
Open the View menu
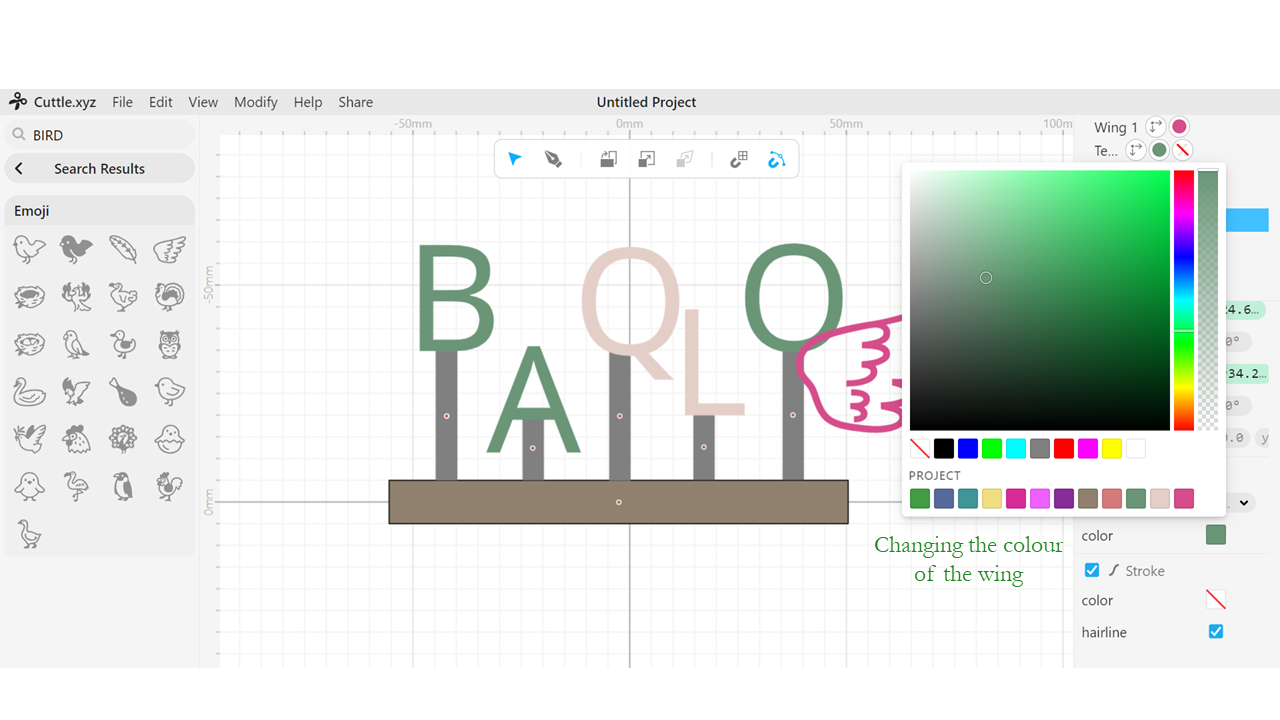[203, 102]
